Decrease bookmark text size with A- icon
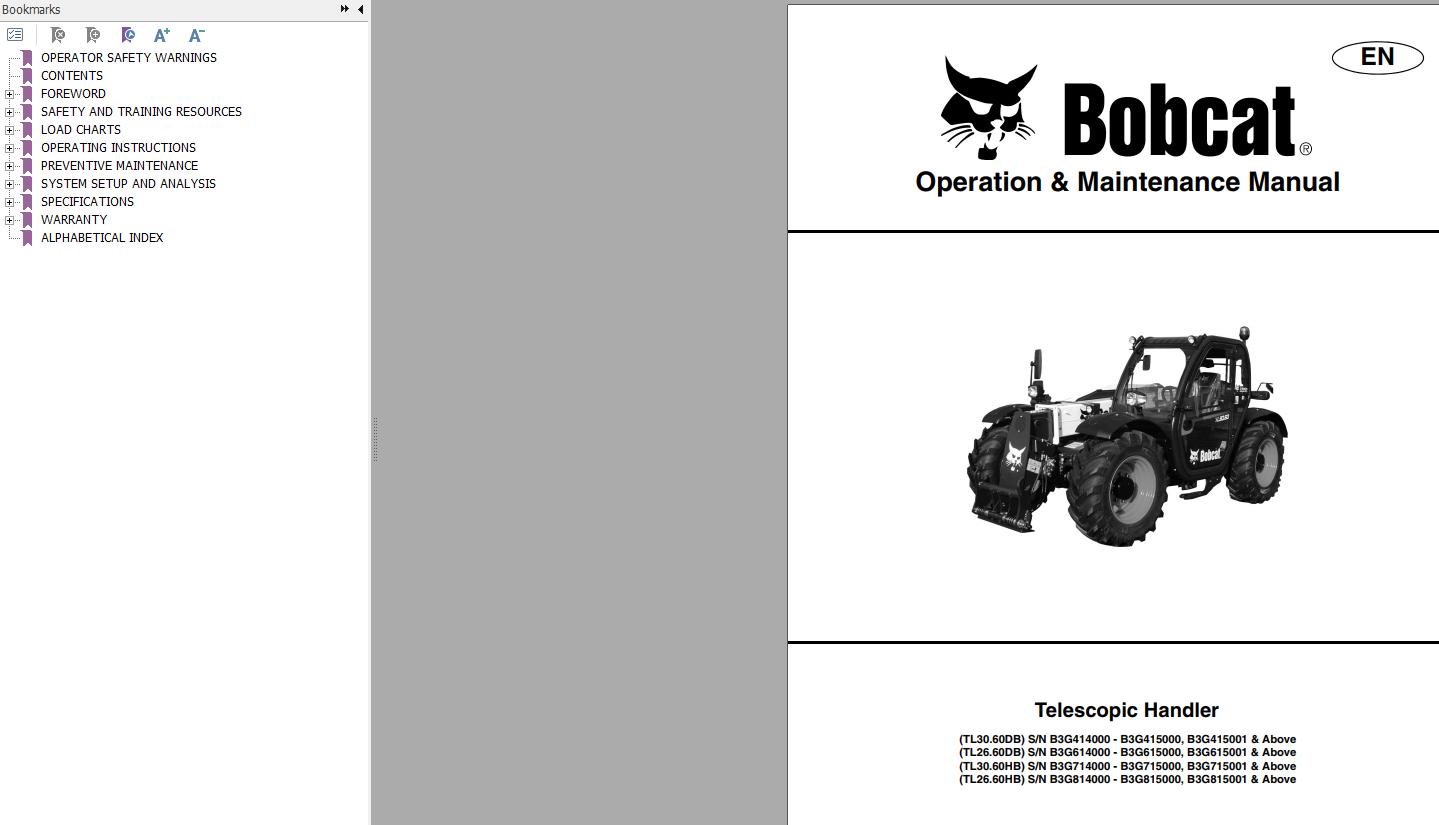Screen dimensions: 1439x825 click(195, 35)
